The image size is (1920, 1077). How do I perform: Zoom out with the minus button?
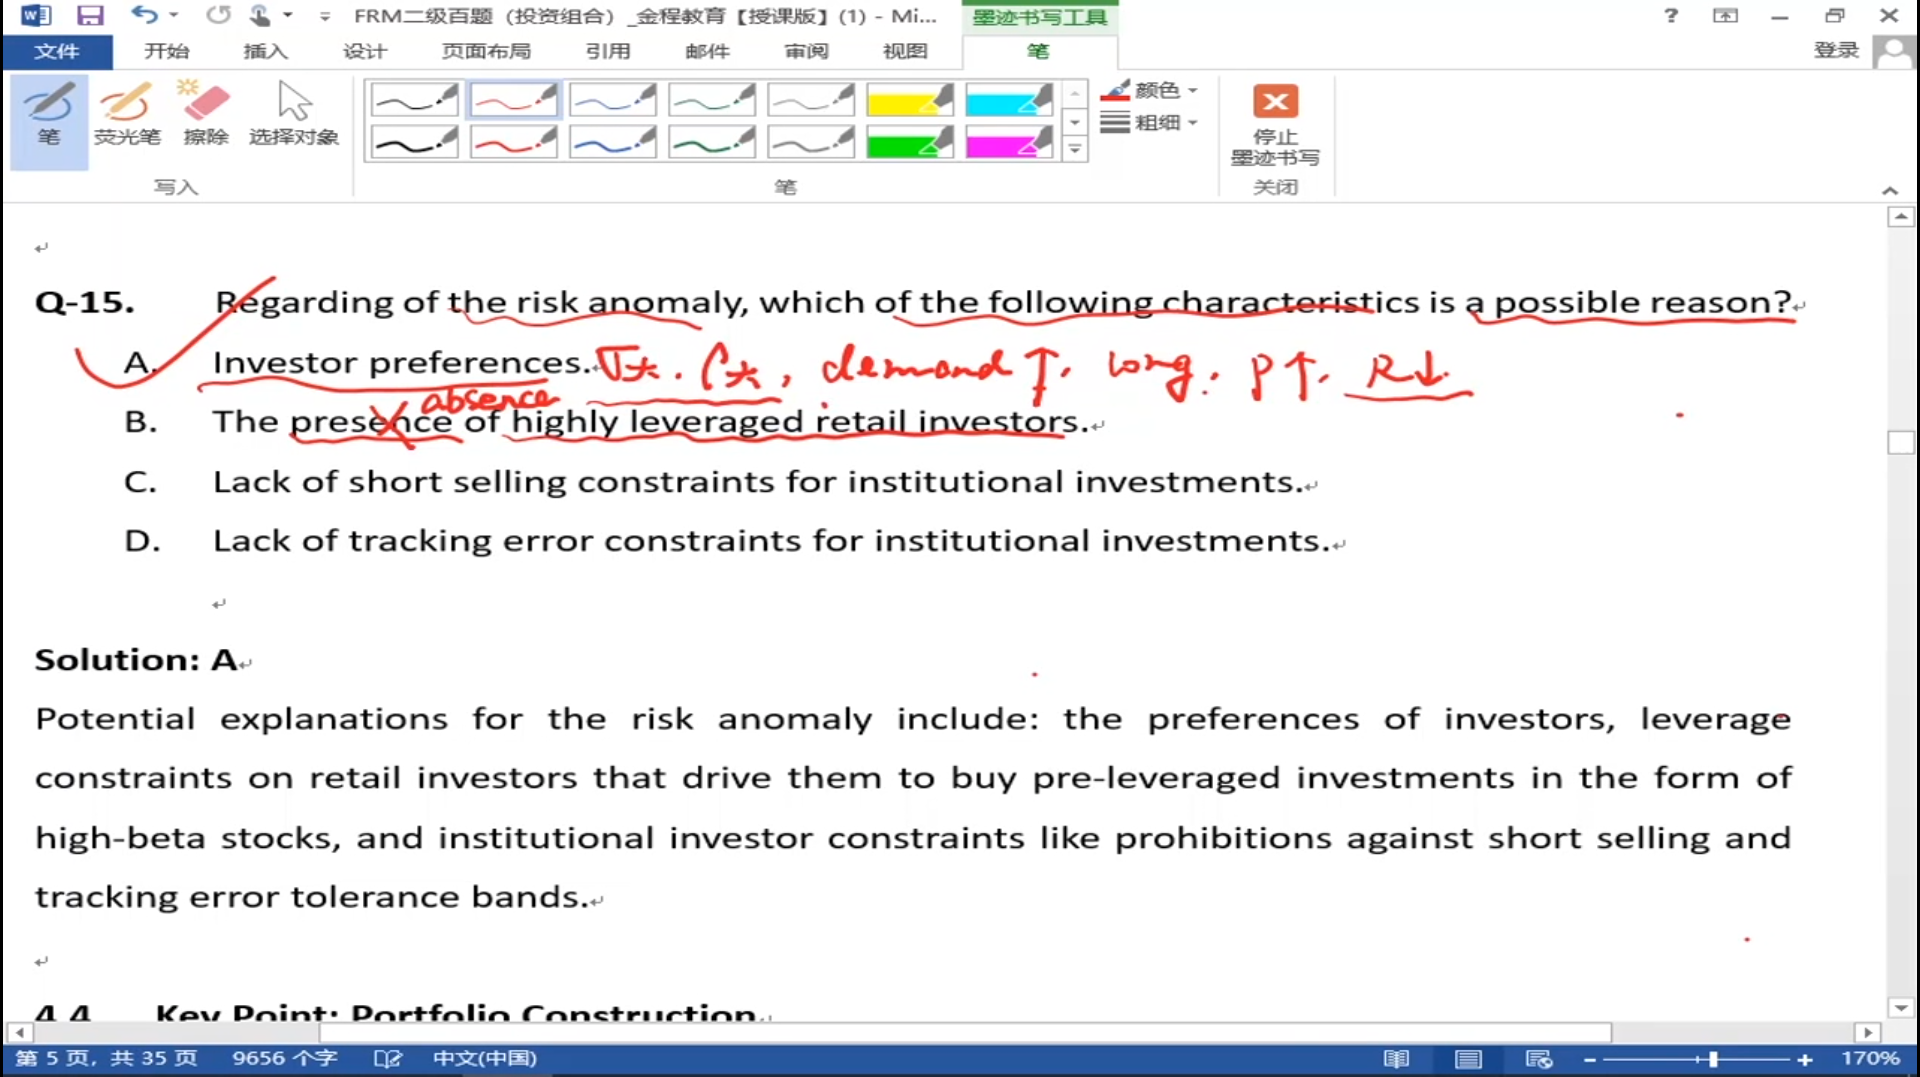pyautogui.click(x=1590, y=1059)
